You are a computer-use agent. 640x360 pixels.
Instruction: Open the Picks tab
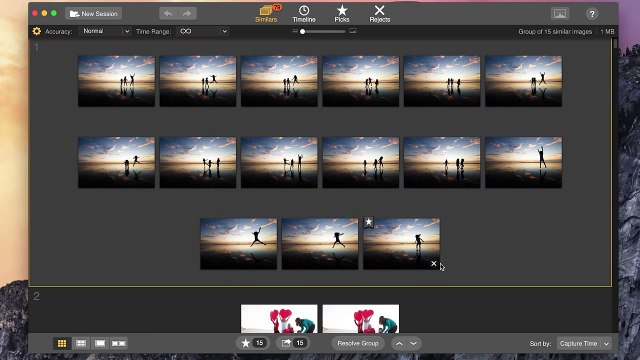tap(342, 14)
